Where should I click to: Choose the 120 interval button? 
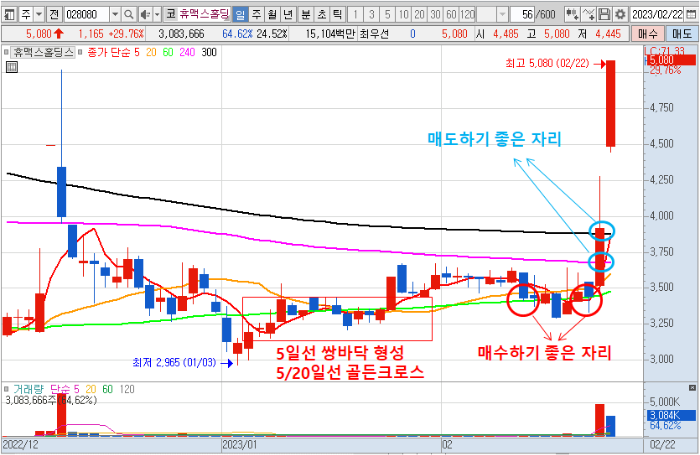coord(467,15)
